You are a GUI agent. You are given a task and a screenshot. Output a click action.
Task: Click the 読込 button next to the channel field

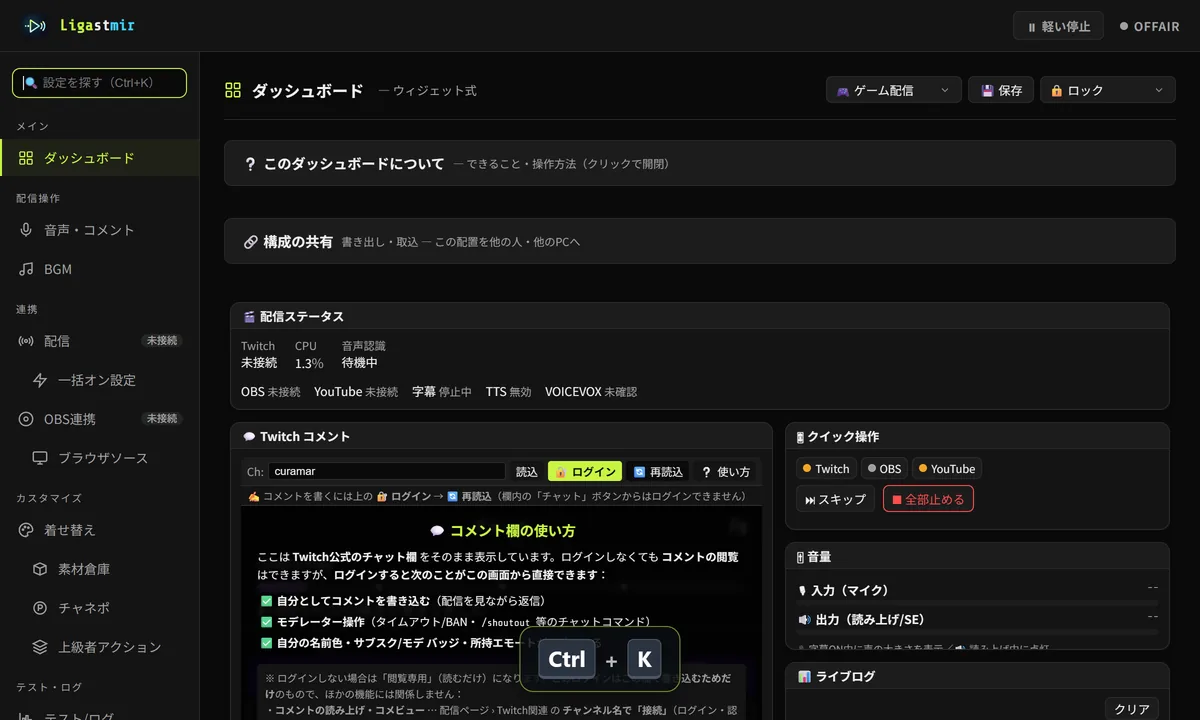tap(527, 471)
